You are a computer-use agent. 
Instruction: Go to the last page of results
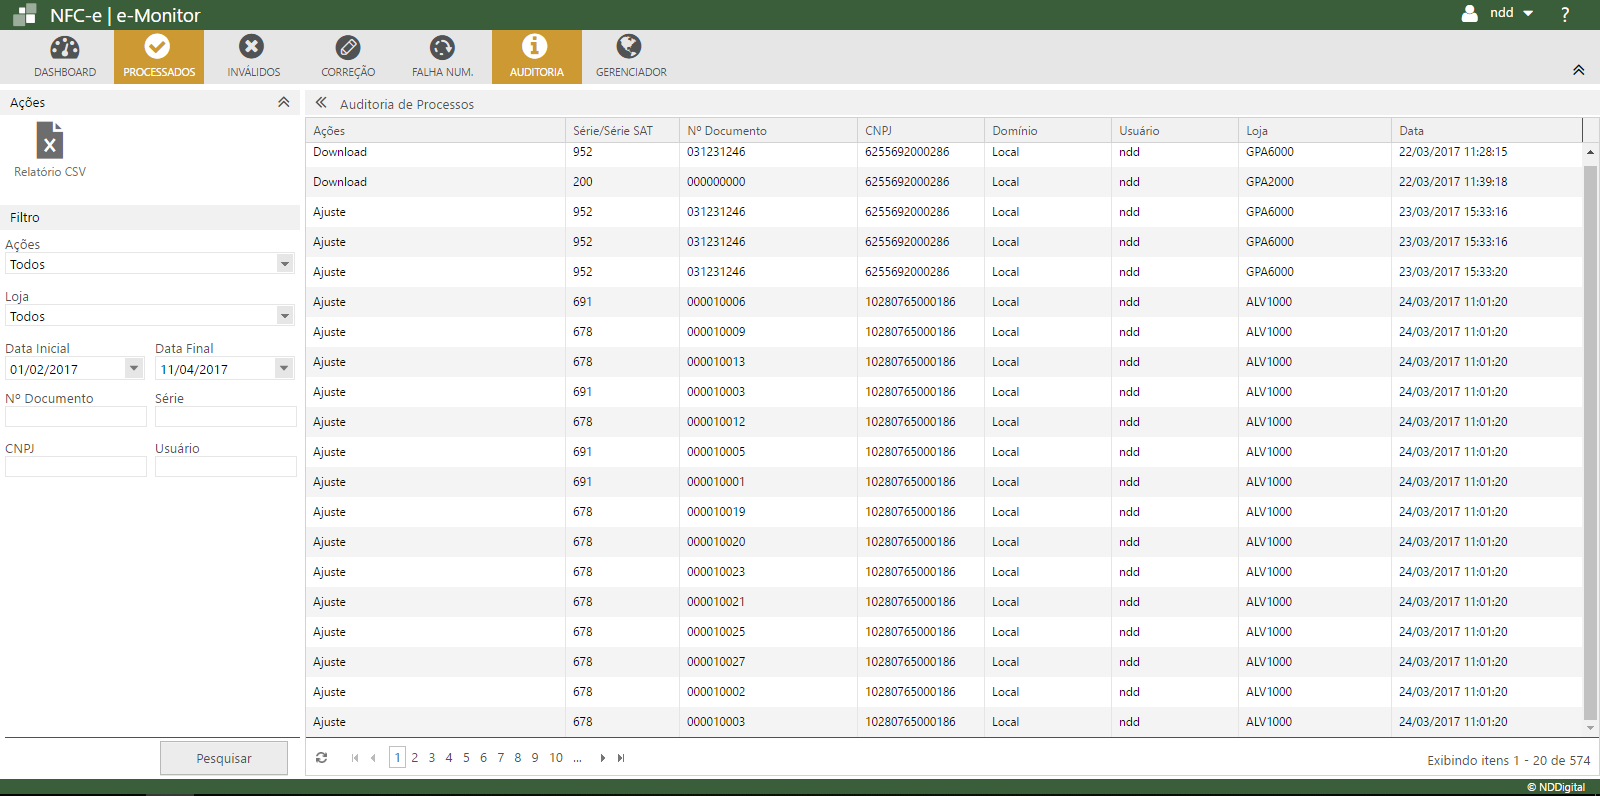point(621,758)
